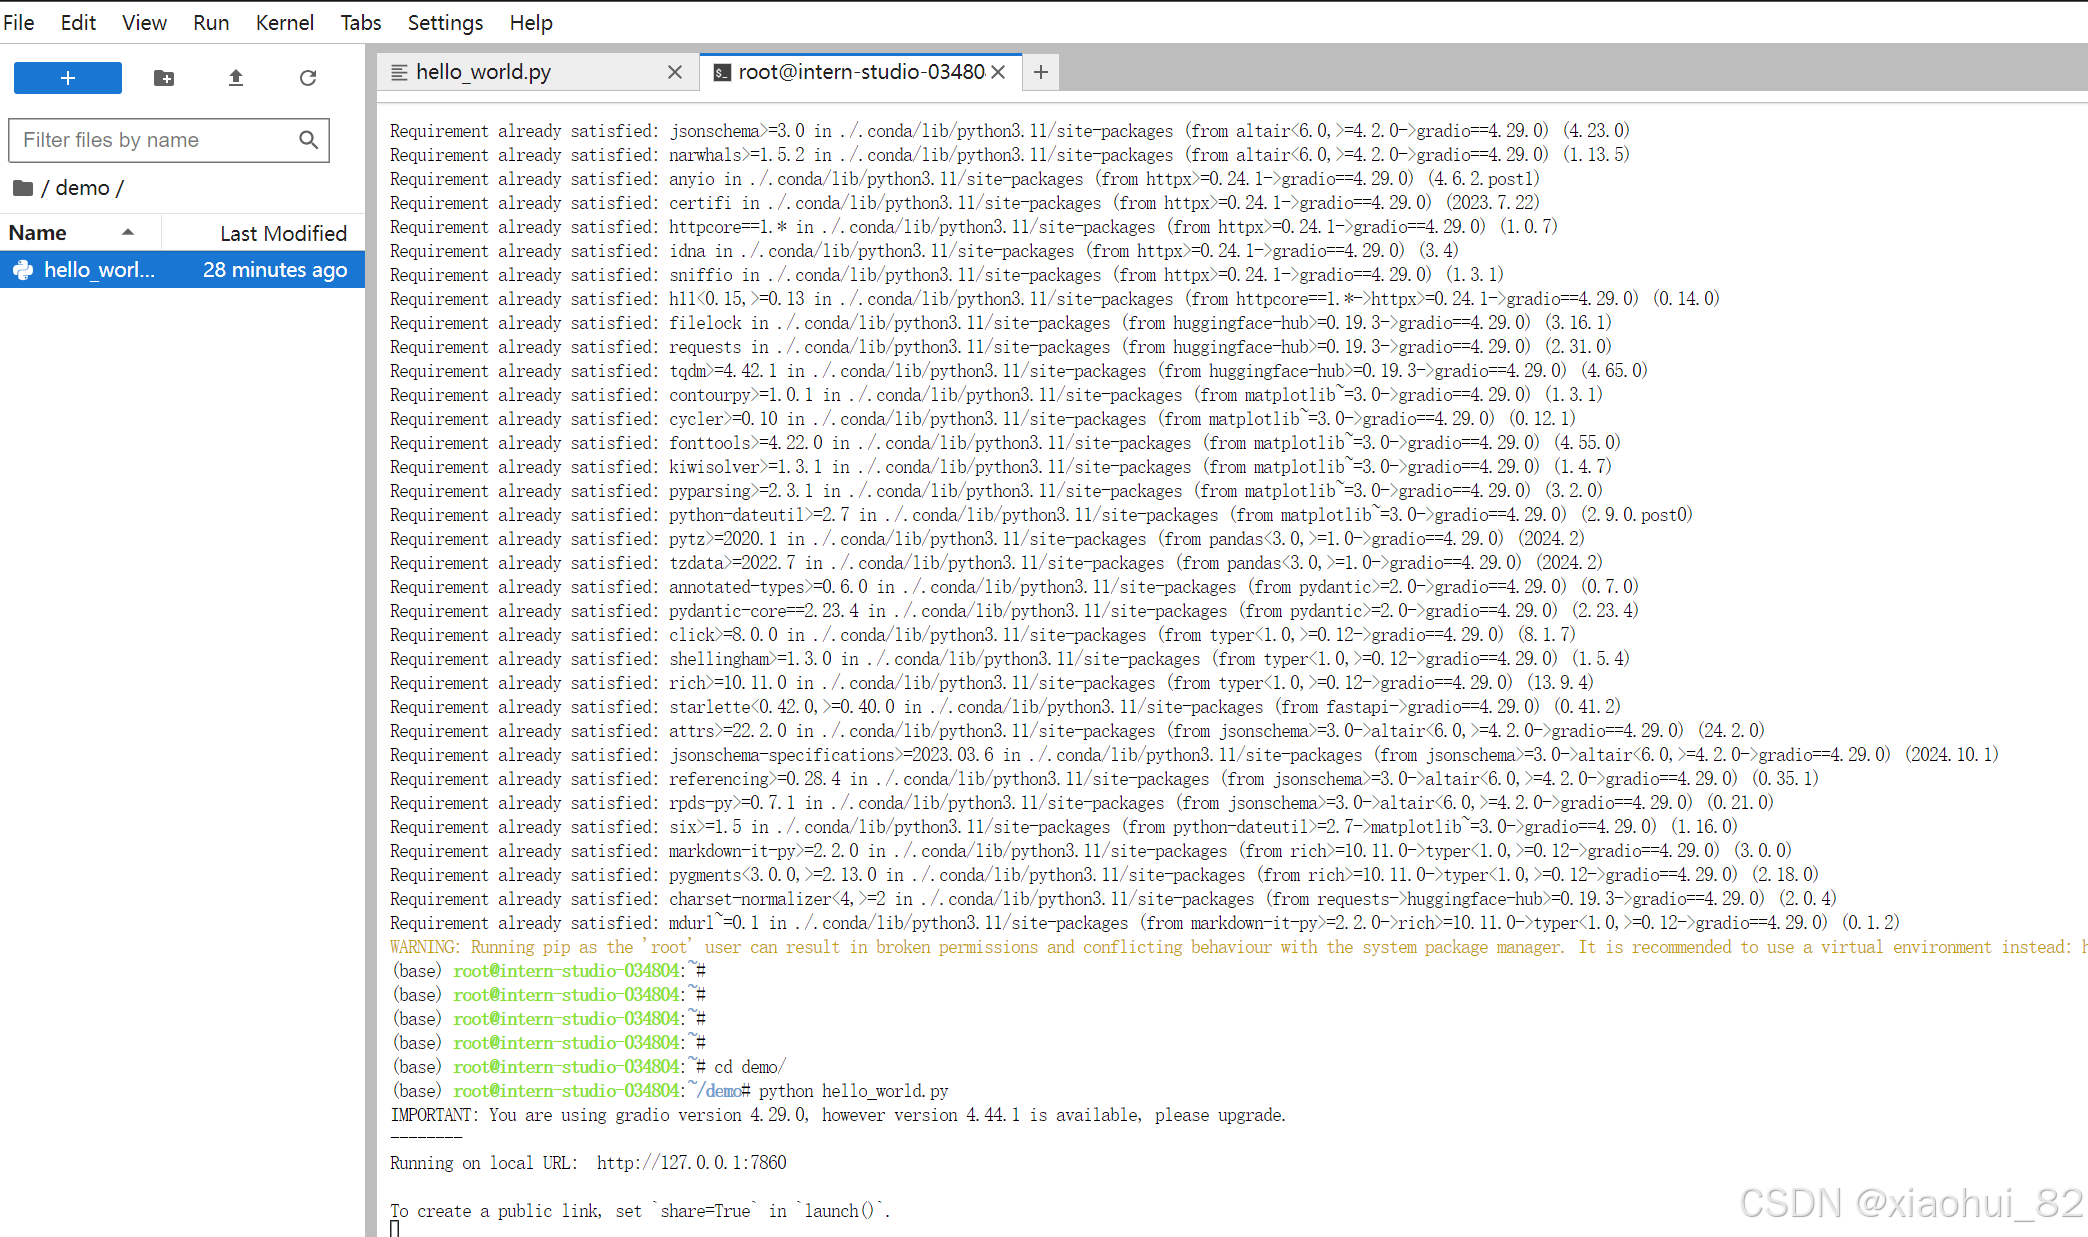Refresh the file browser list
Image resolution: width=2088 pixels, height=1237 pixels.
coord(308,78)
